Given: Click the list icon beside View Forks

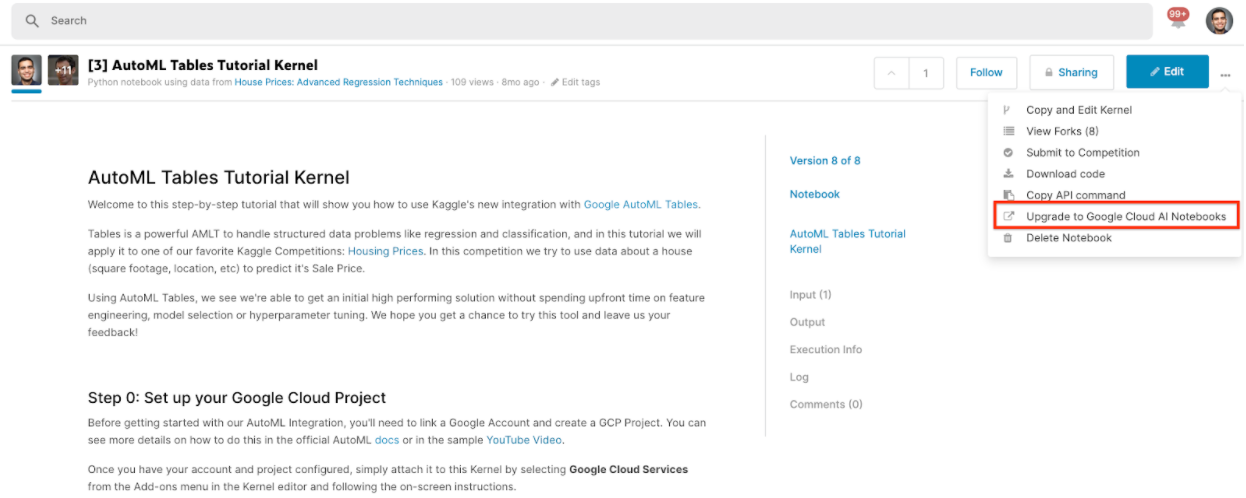Looking at the screenshot, I should [1007, 131].
